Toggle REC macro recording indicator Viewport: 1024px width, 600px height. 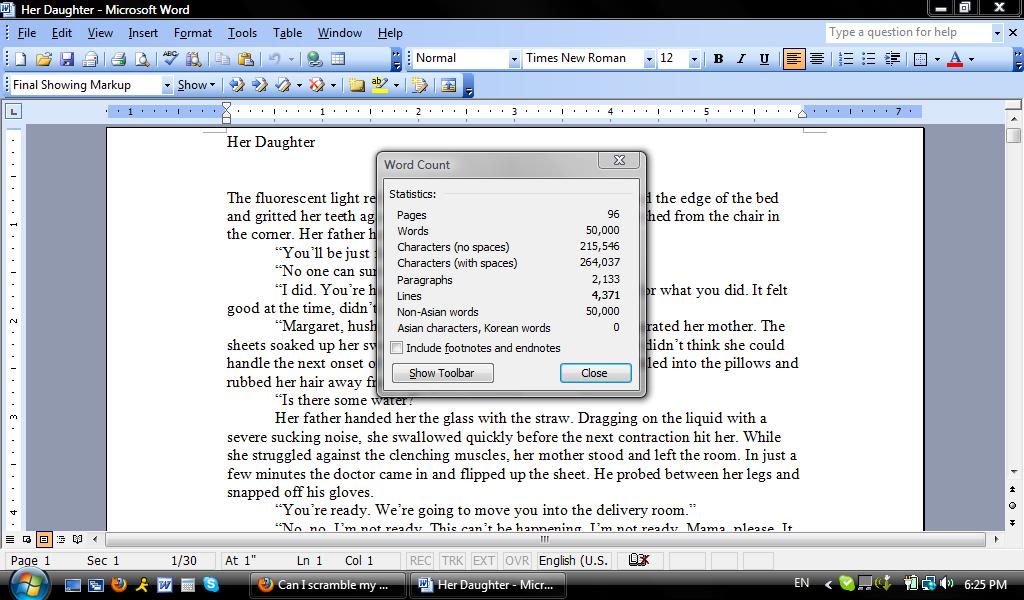[420, 560]
